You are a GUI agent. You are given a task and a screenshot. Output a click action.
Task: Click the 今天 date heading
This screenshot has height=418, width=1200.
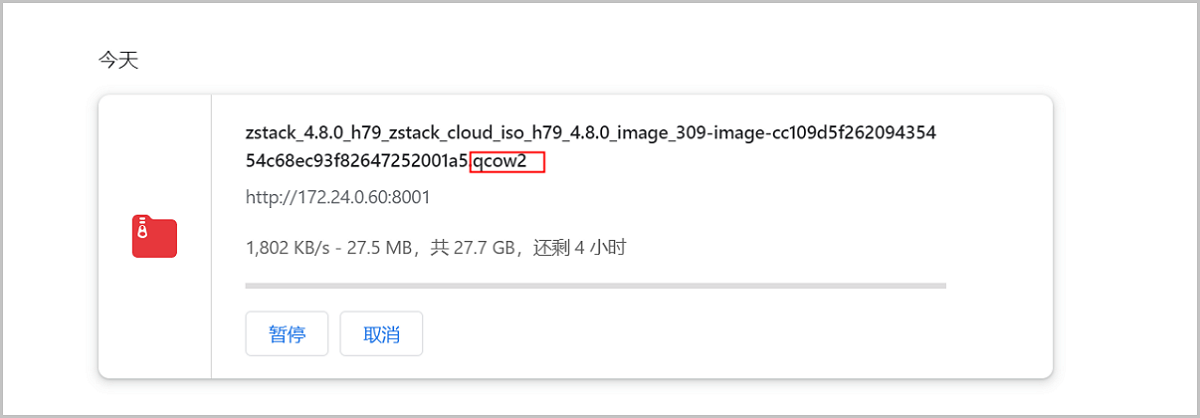(x=118, y=60)
